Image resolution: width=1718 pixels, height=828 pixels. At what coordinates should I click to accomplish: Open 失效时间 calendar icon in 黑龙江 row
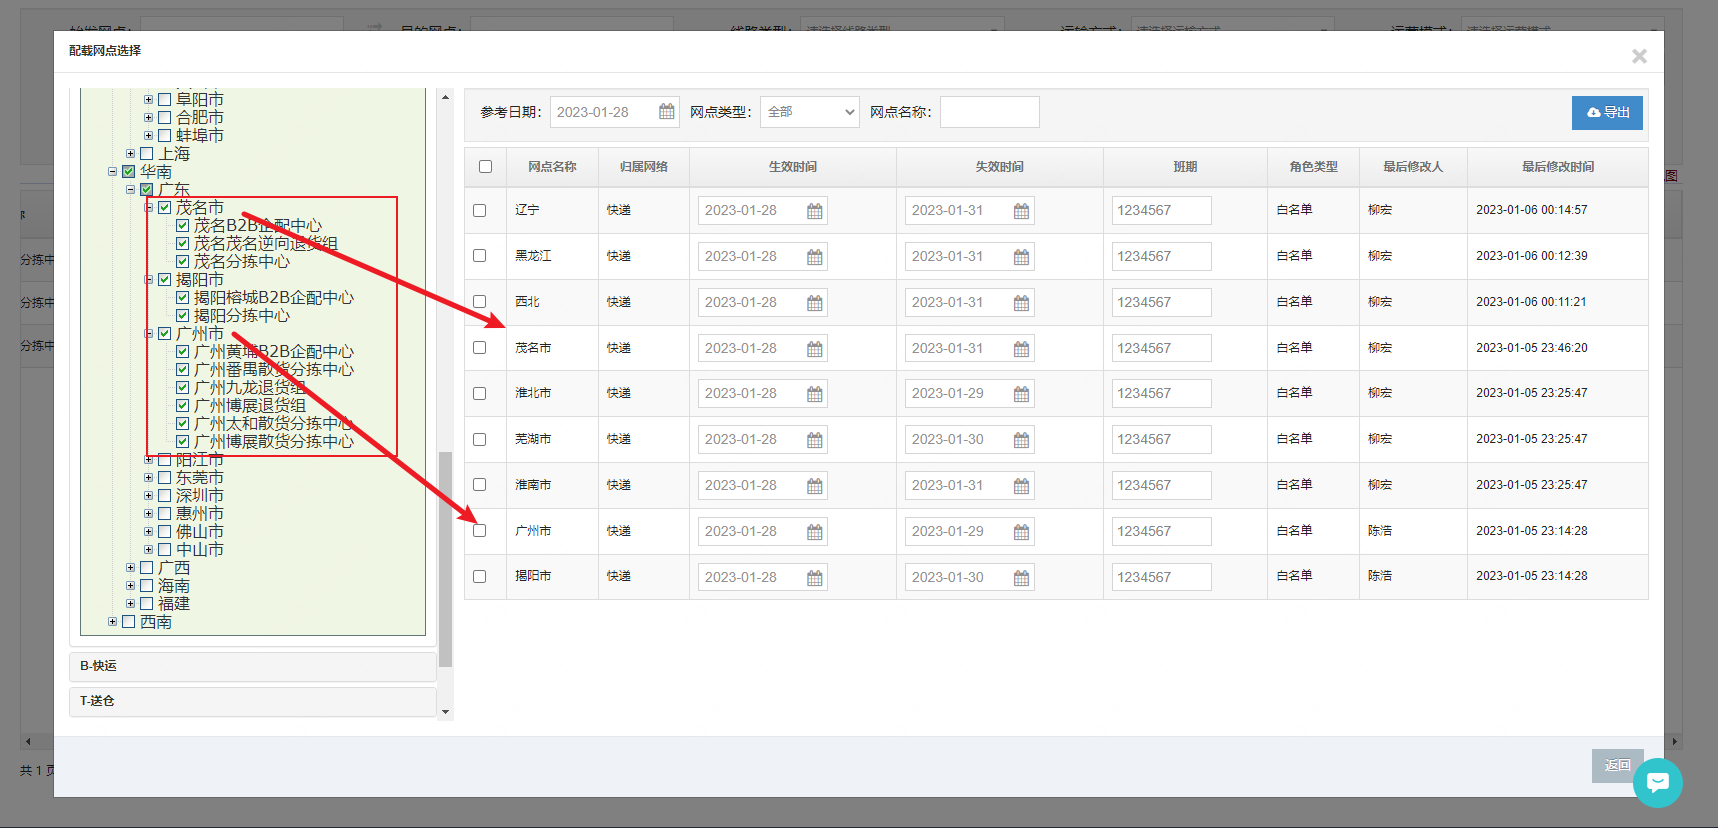click(1021, 257)
